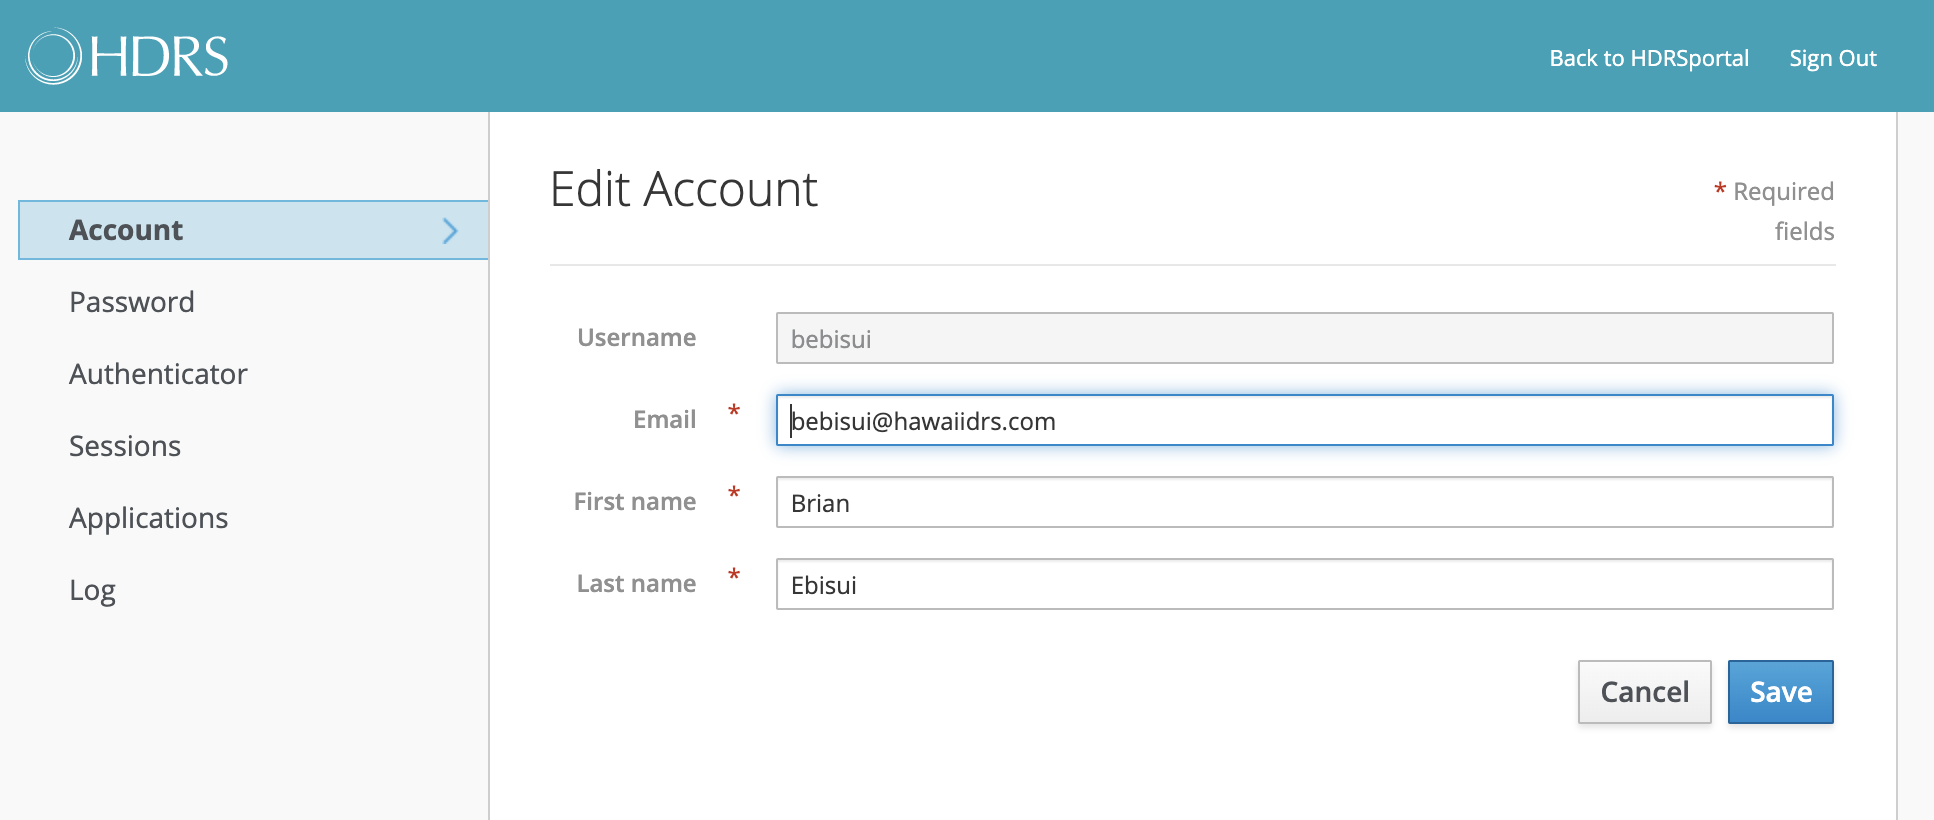The height and width of the screenshot is (820, 1934).
Task: Click the Cancel button
Action: tap(1644, 692)
